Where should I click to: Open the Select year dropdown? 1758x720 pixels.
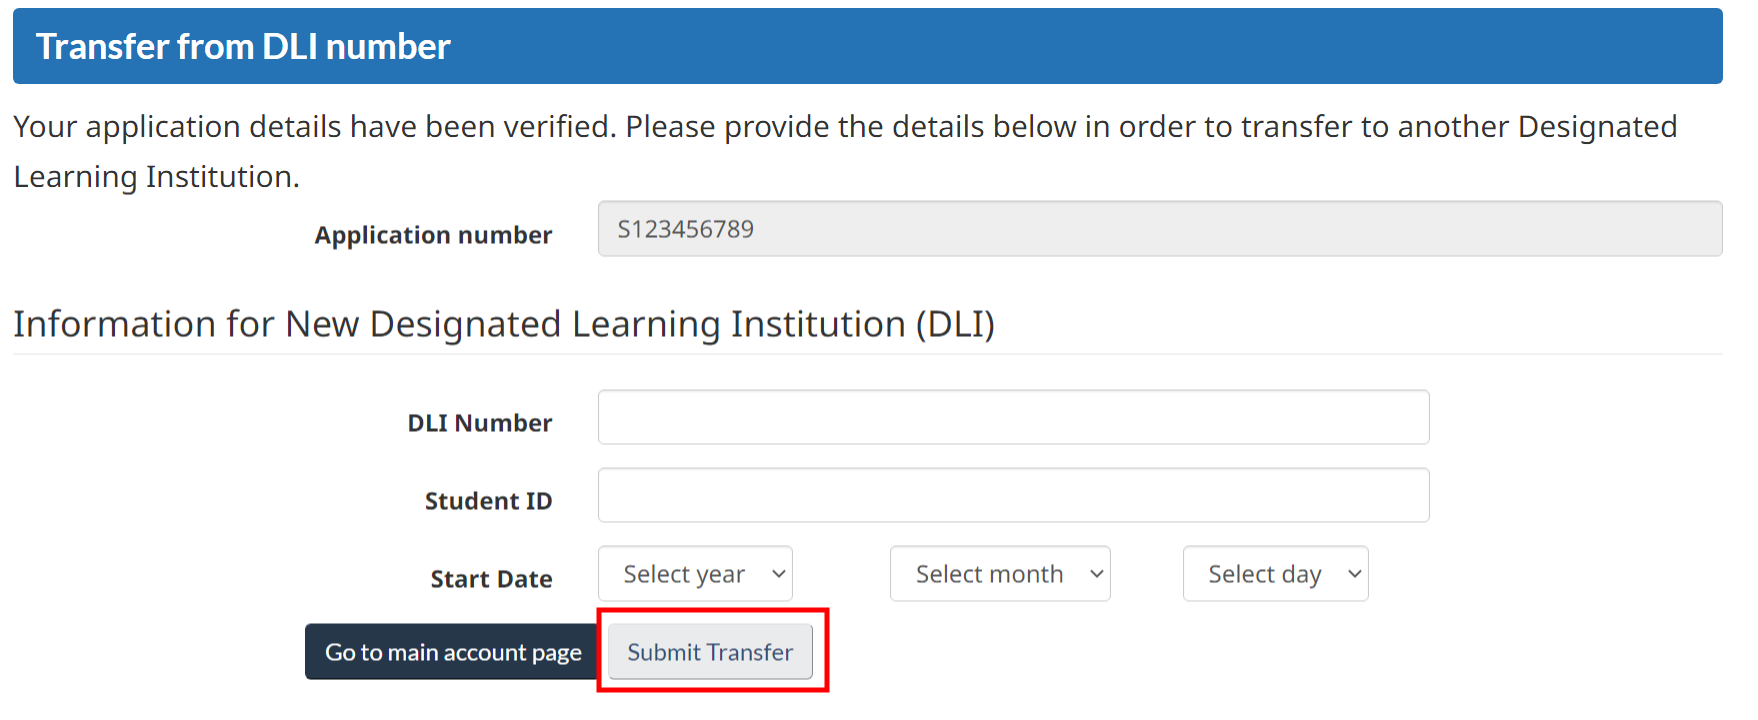pyautogui.click(x=695, y=574)
